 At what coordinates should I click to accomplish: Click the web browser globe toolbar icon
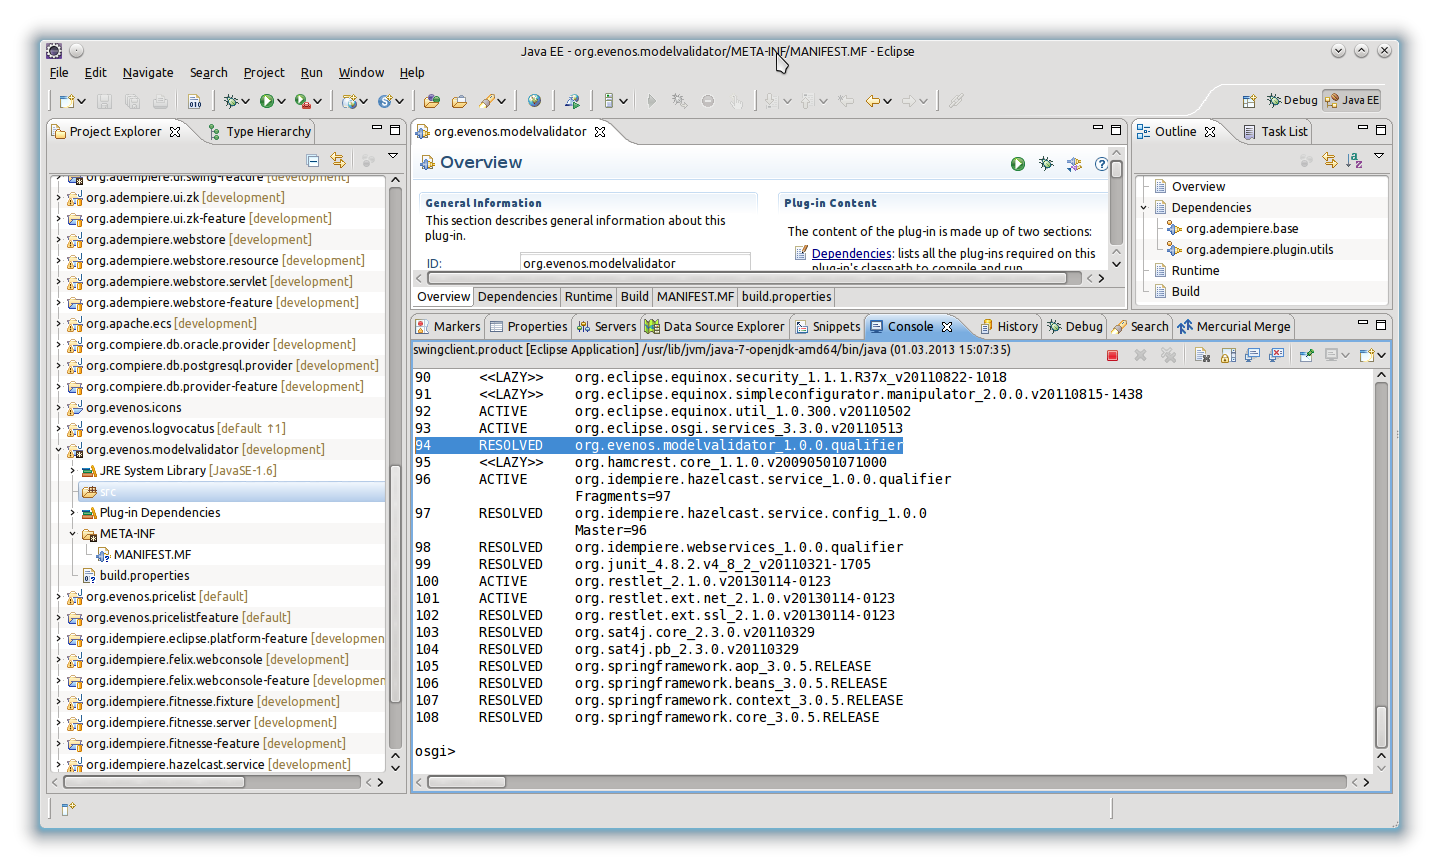535,101
